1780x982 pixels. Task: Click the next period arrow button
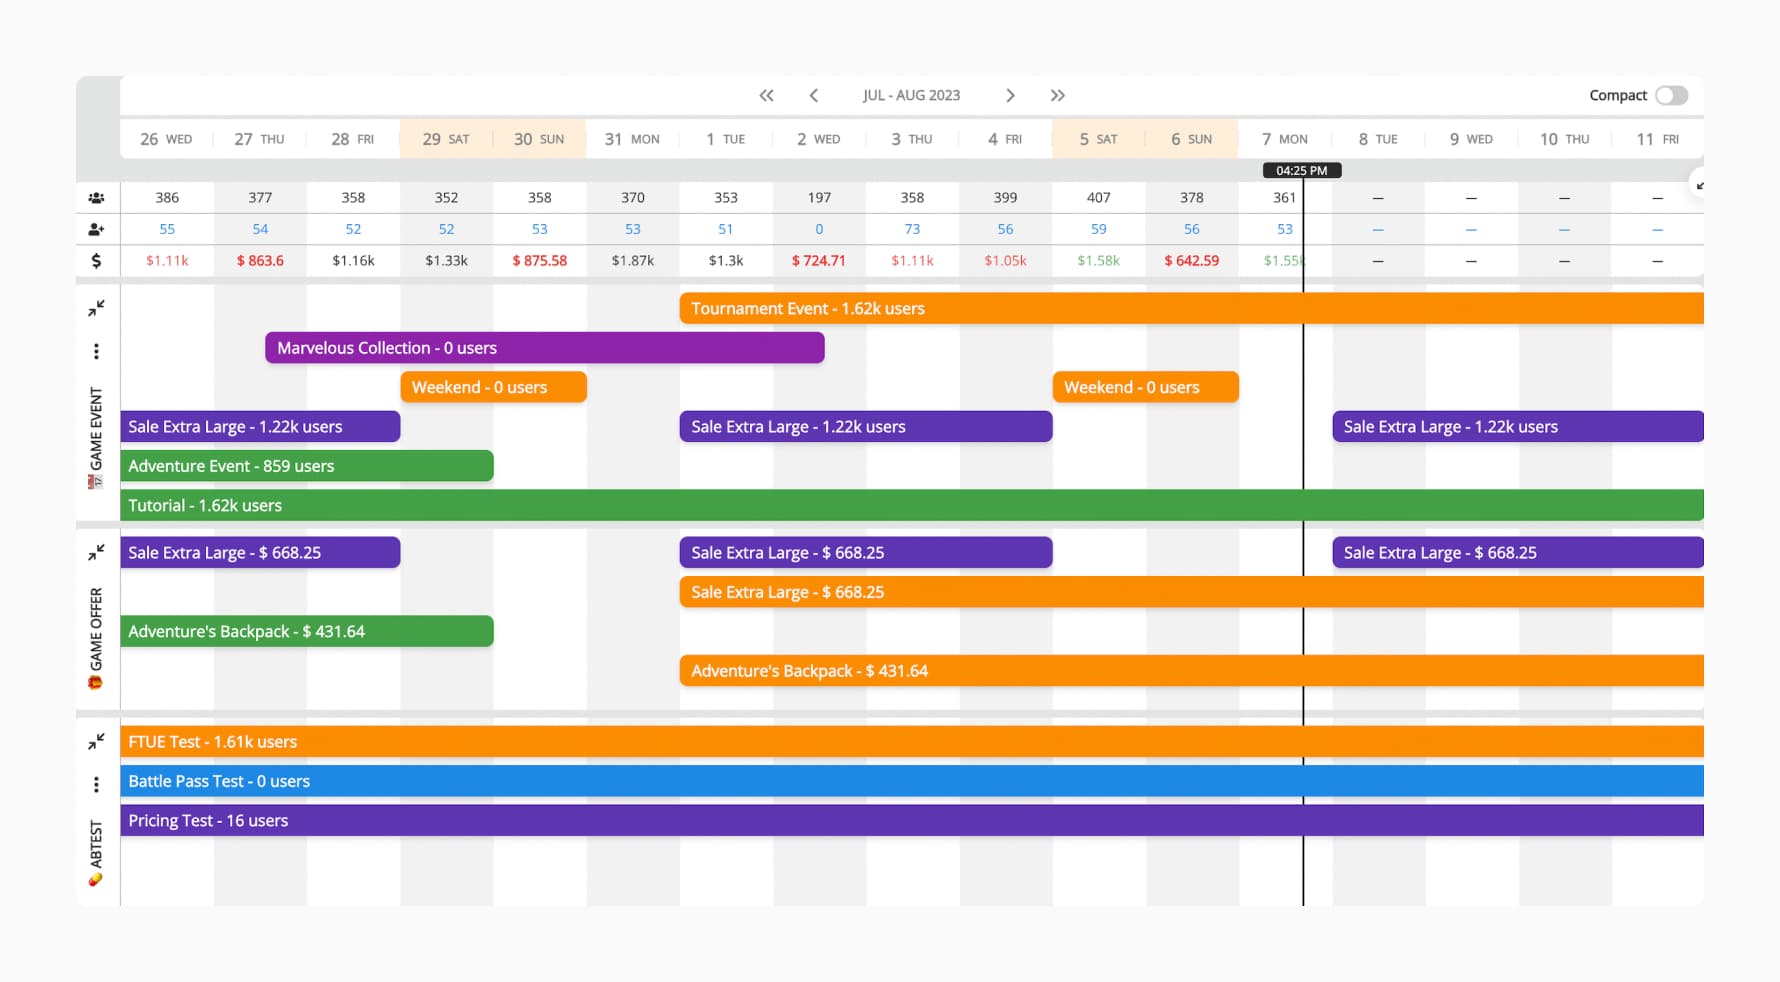(x=1011, y=95)
